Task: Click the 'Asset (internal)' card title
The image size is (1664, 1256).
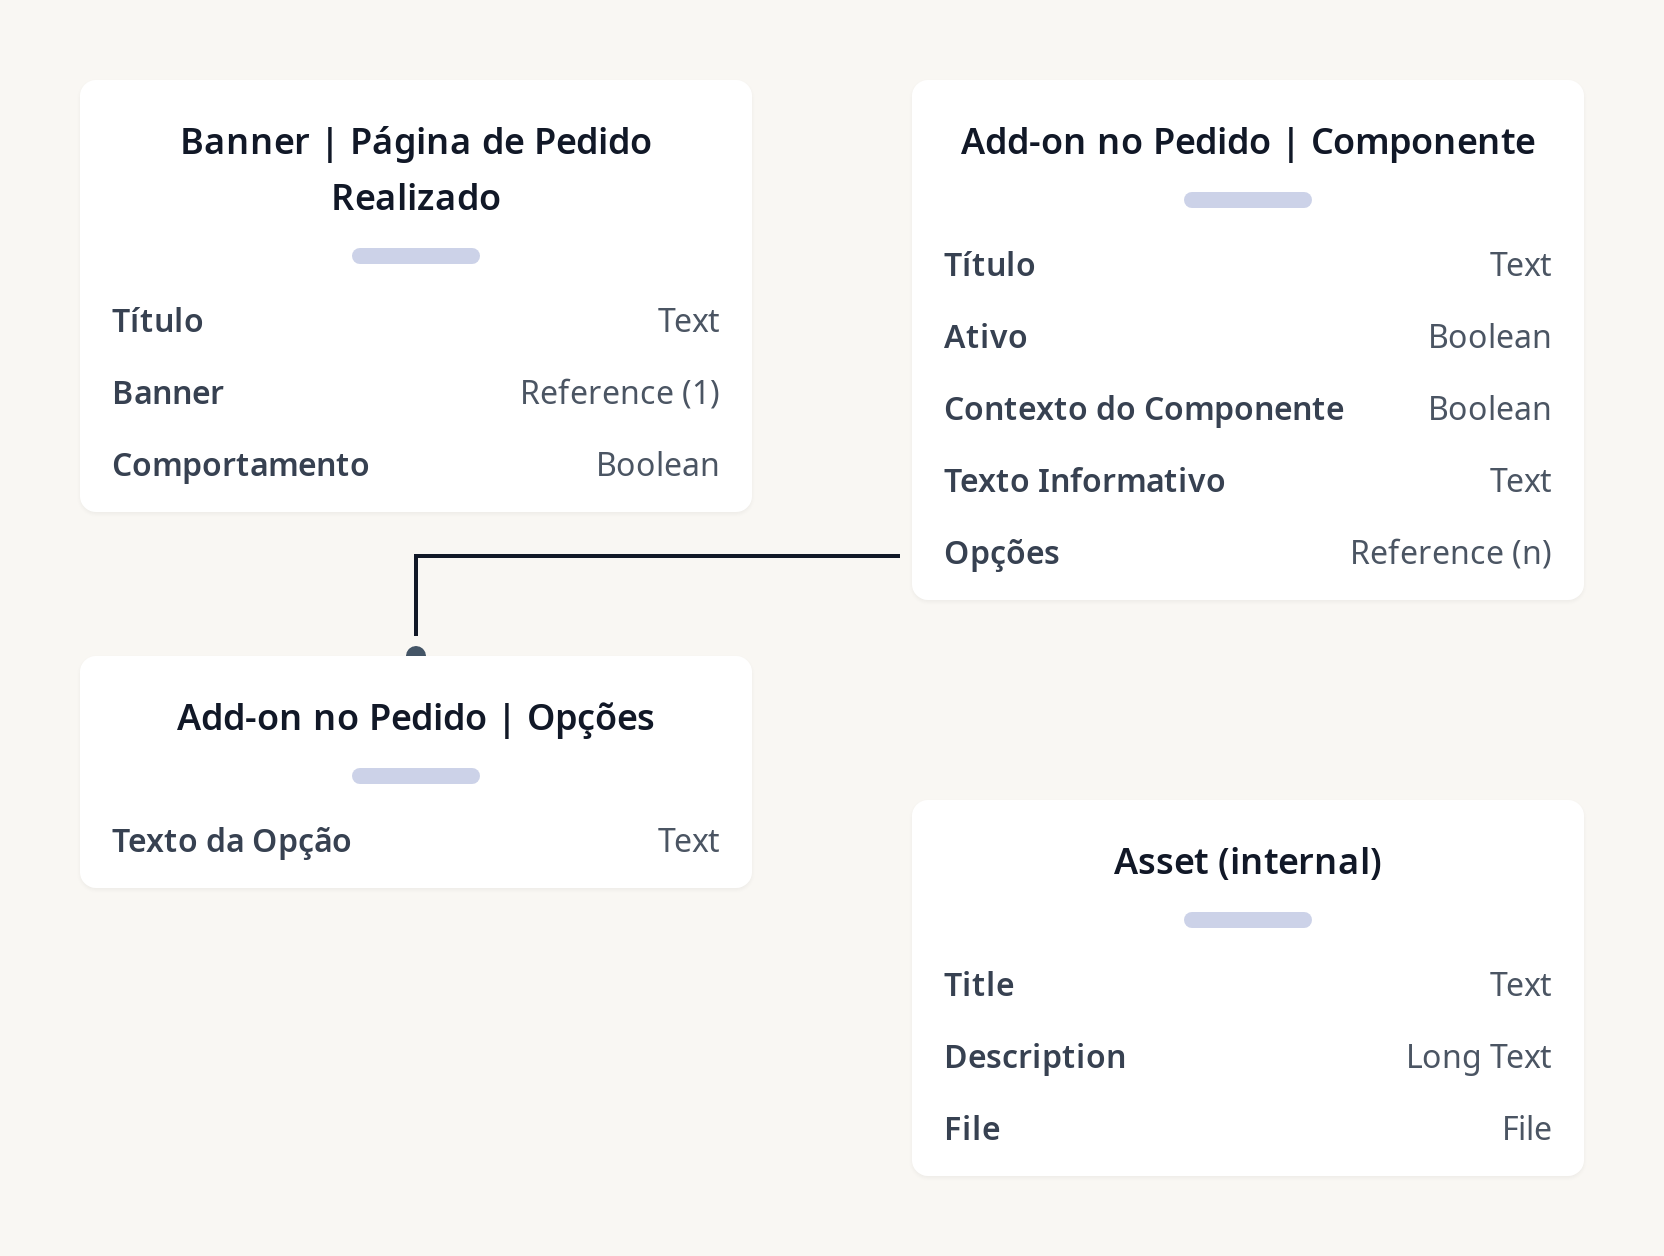Action: [x=1247, y=861]
